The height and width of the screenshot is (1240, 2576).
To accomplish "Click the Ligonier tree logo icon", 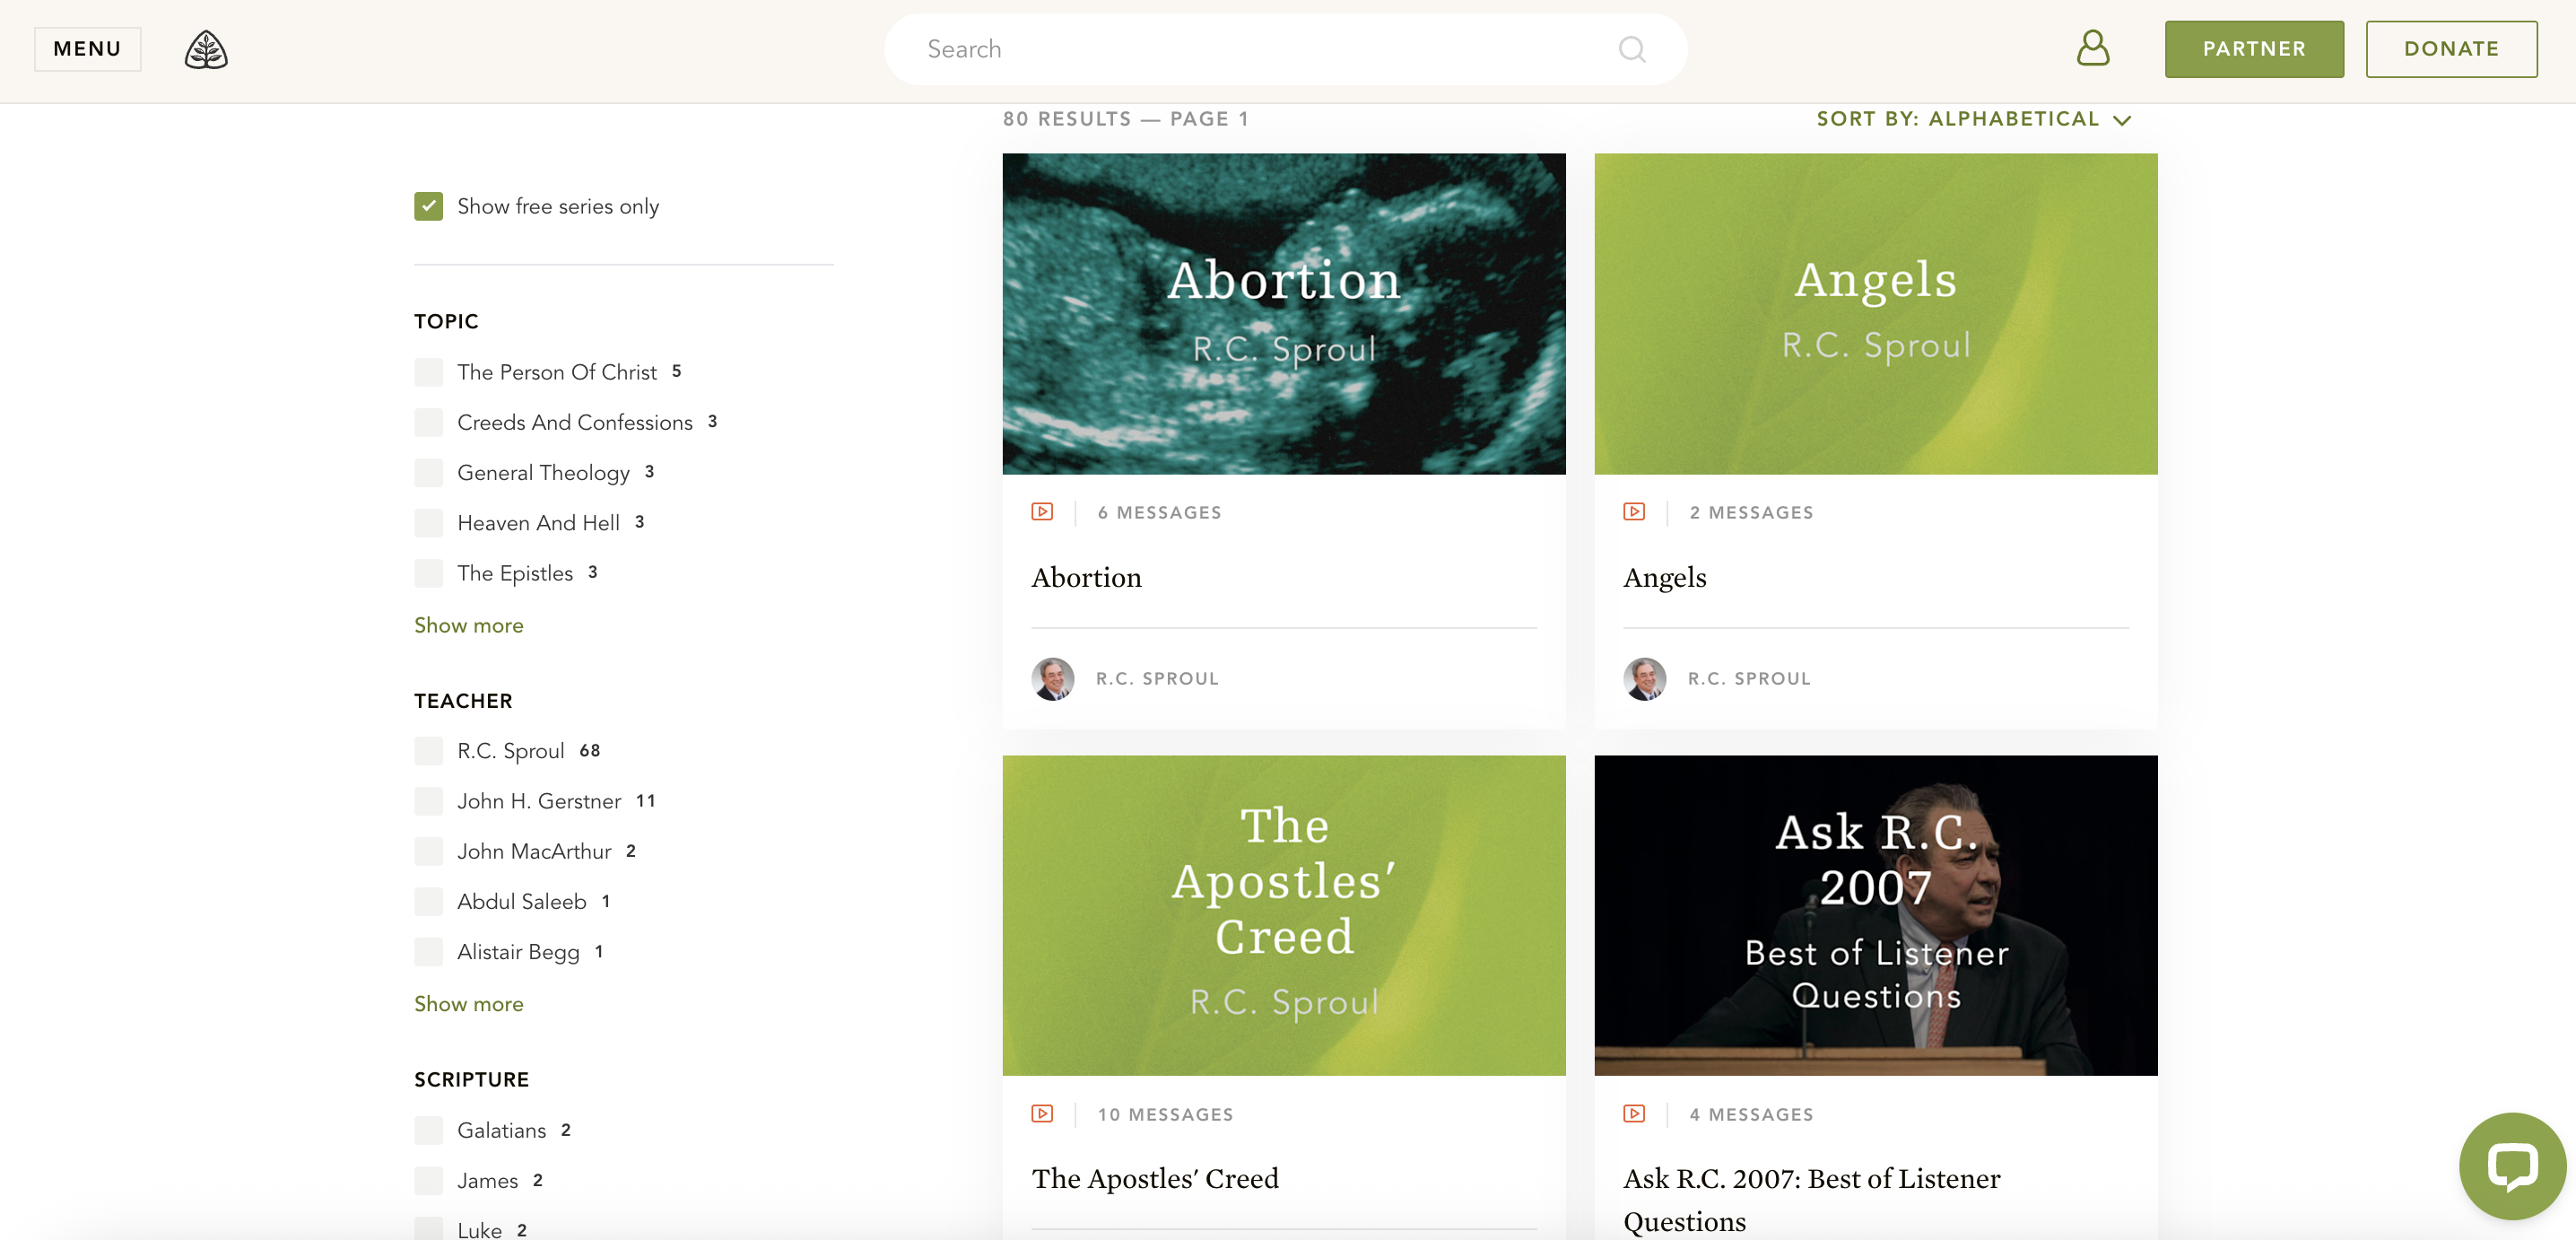I will coord(206,49).
